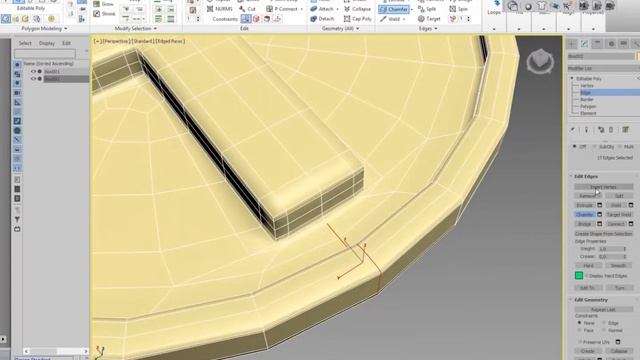Viewport: 640px width, 360px height.
Task: Open Edit menu in scene explorer
Action: [x=67, y=43]
